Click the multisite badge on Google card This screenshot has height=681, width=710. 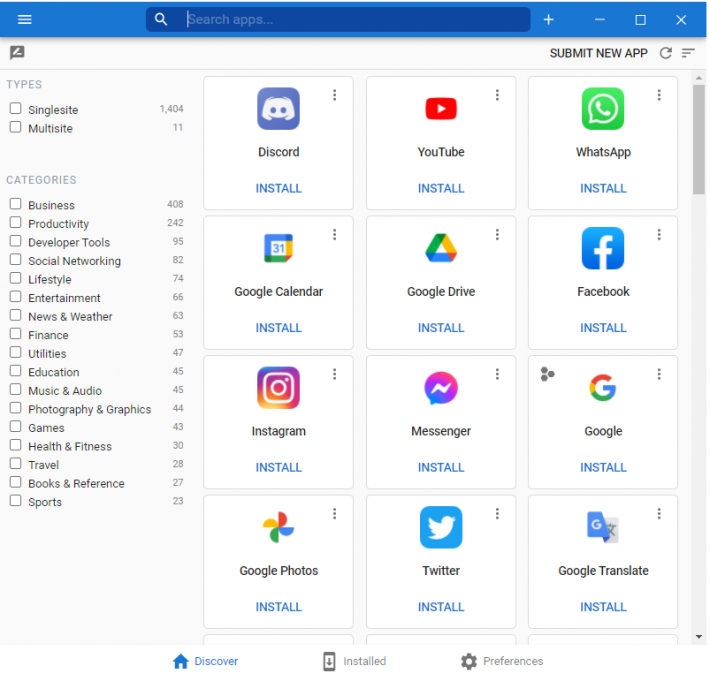coord(547,374)
